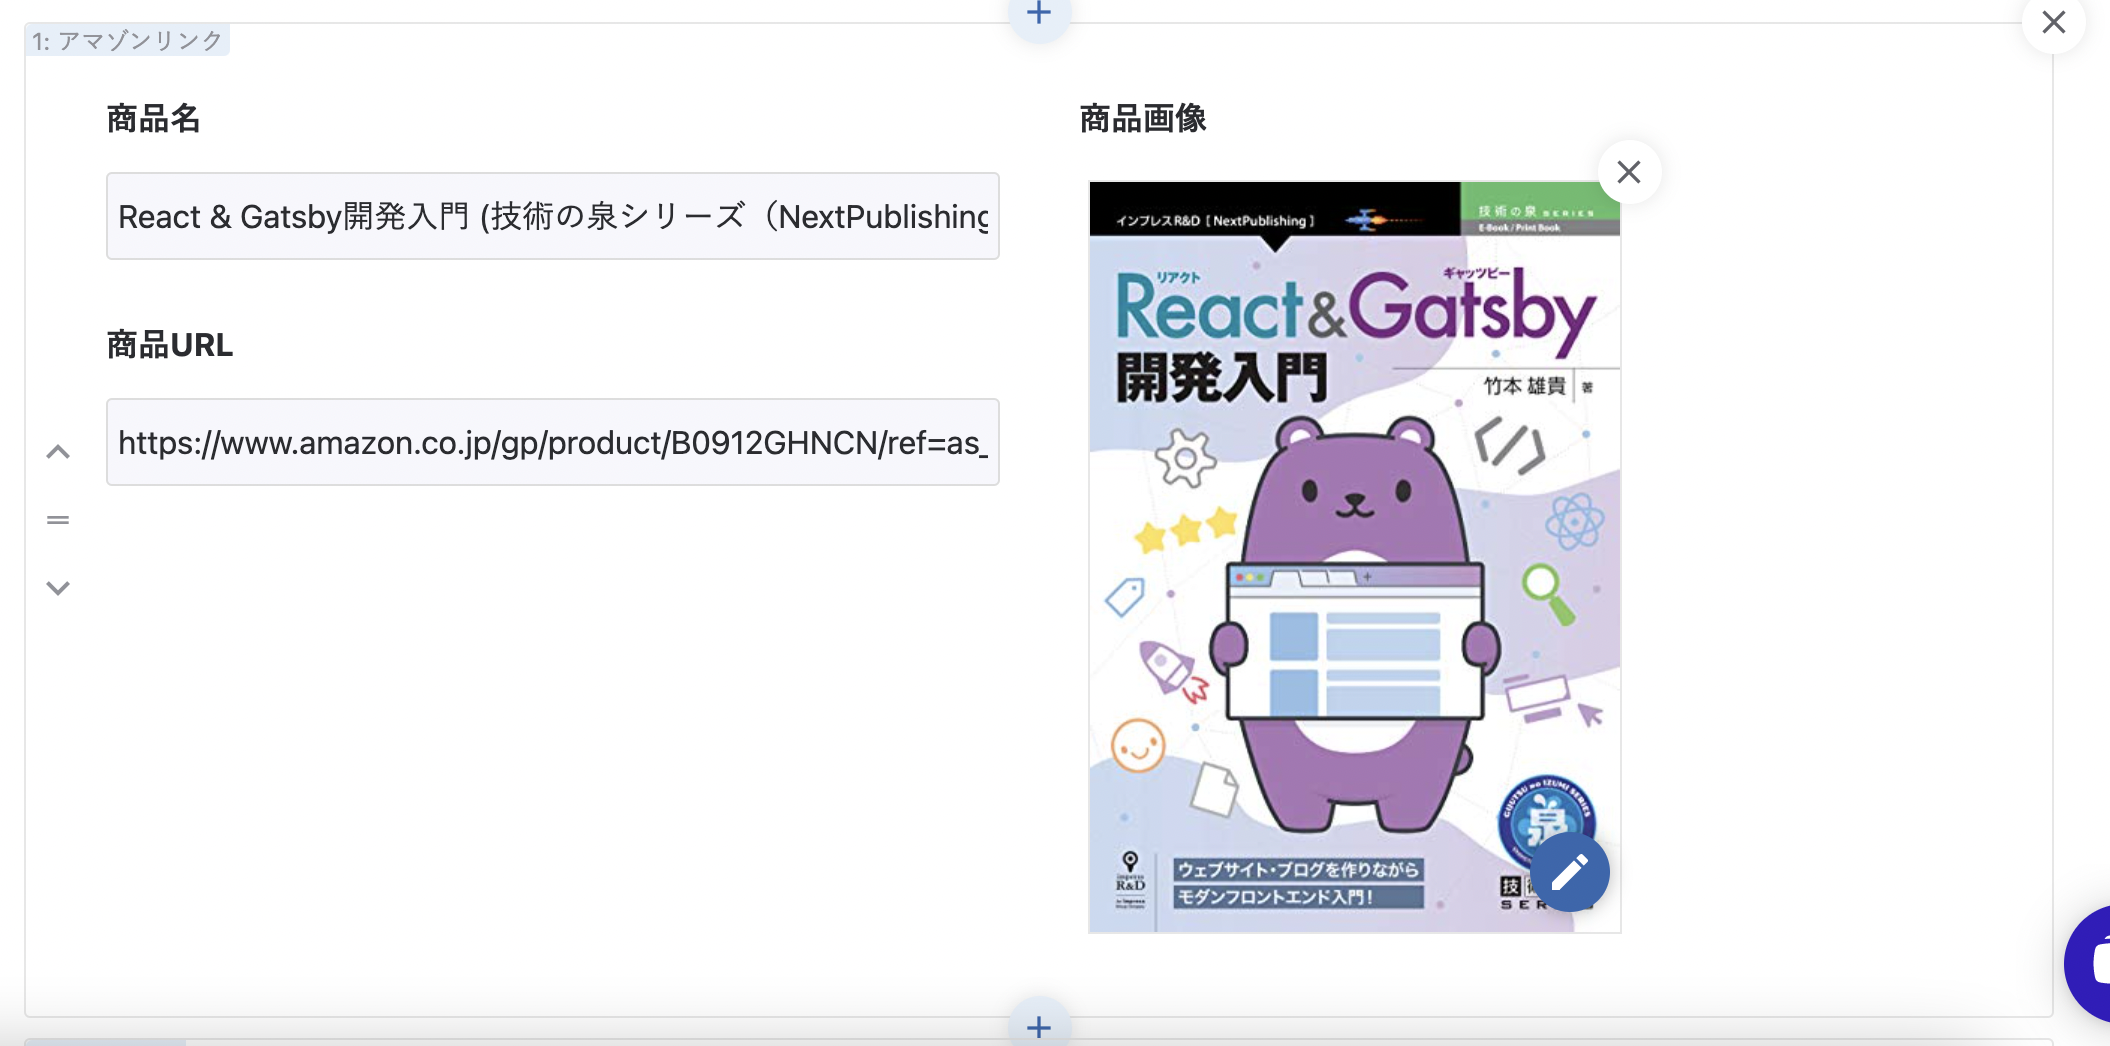Move the block up with the up chevron
The width and height of the screenshot is (2110, 1046).
coord(58,452)
